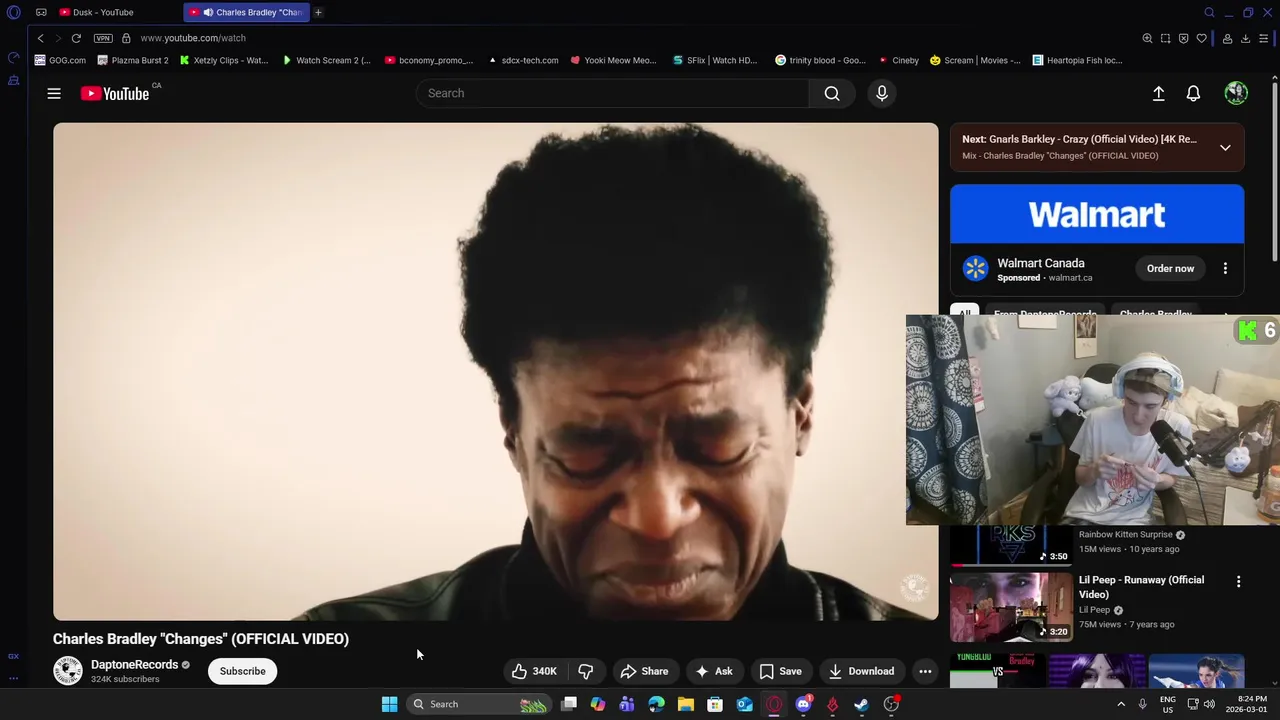
Task: Open the browser zoom-in magnifier icon
Action: click(x=1148, y=38)
